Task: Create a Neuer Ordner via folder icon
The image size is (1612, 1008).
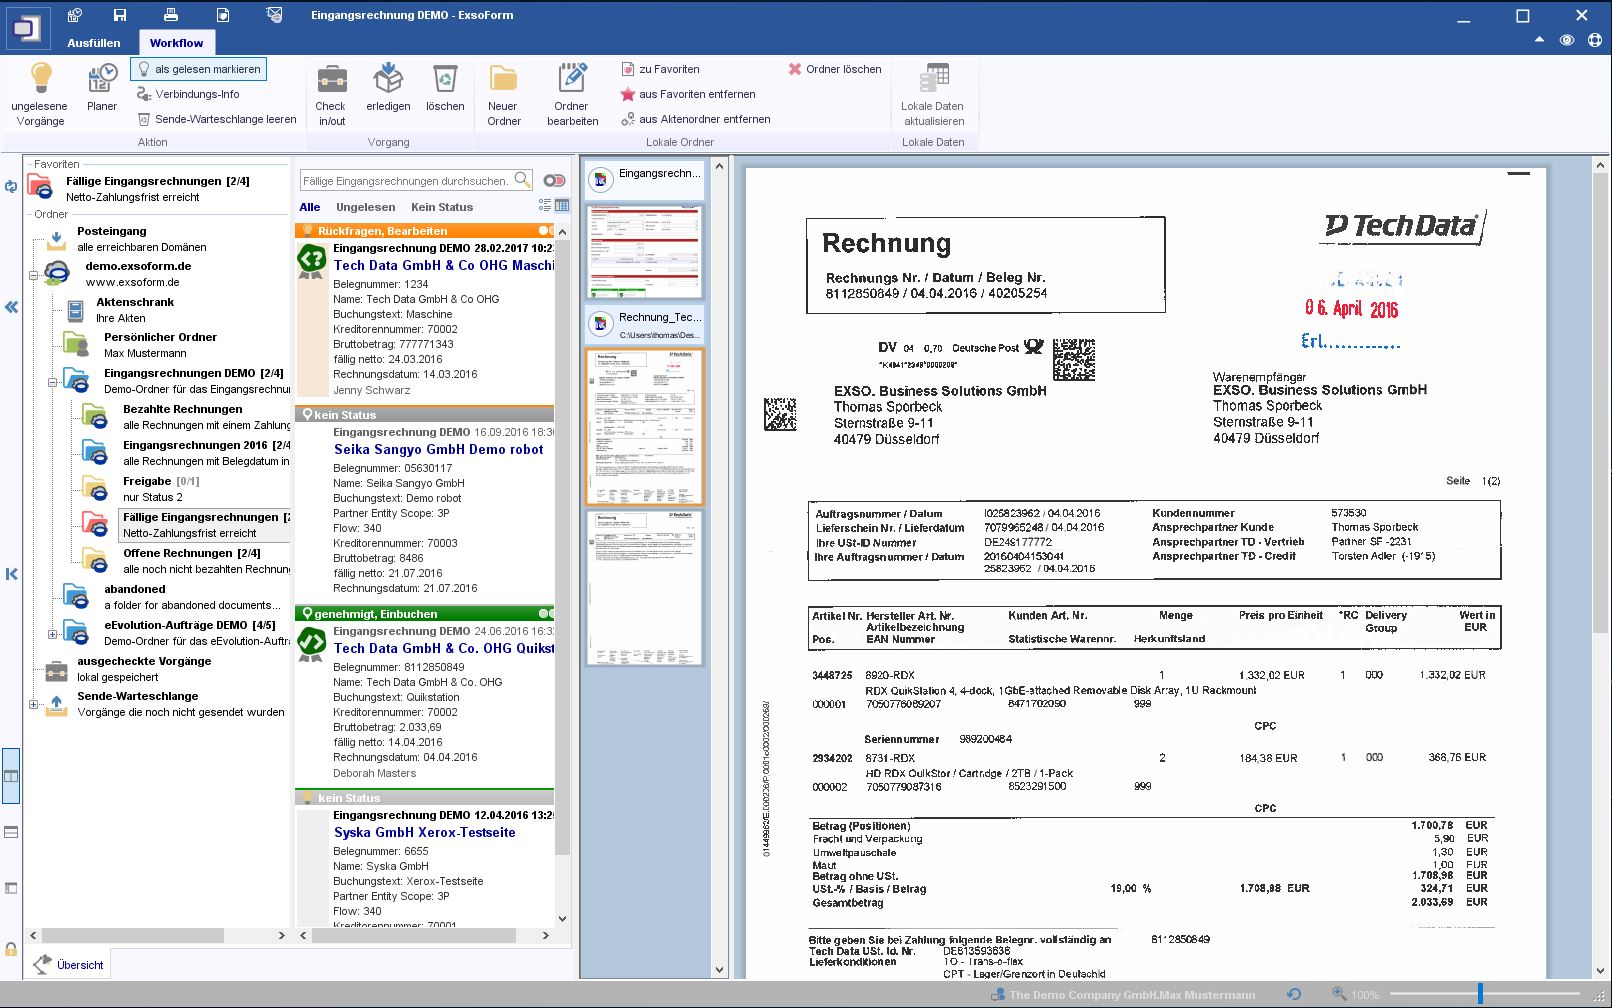Action: [x=503, y=78]
